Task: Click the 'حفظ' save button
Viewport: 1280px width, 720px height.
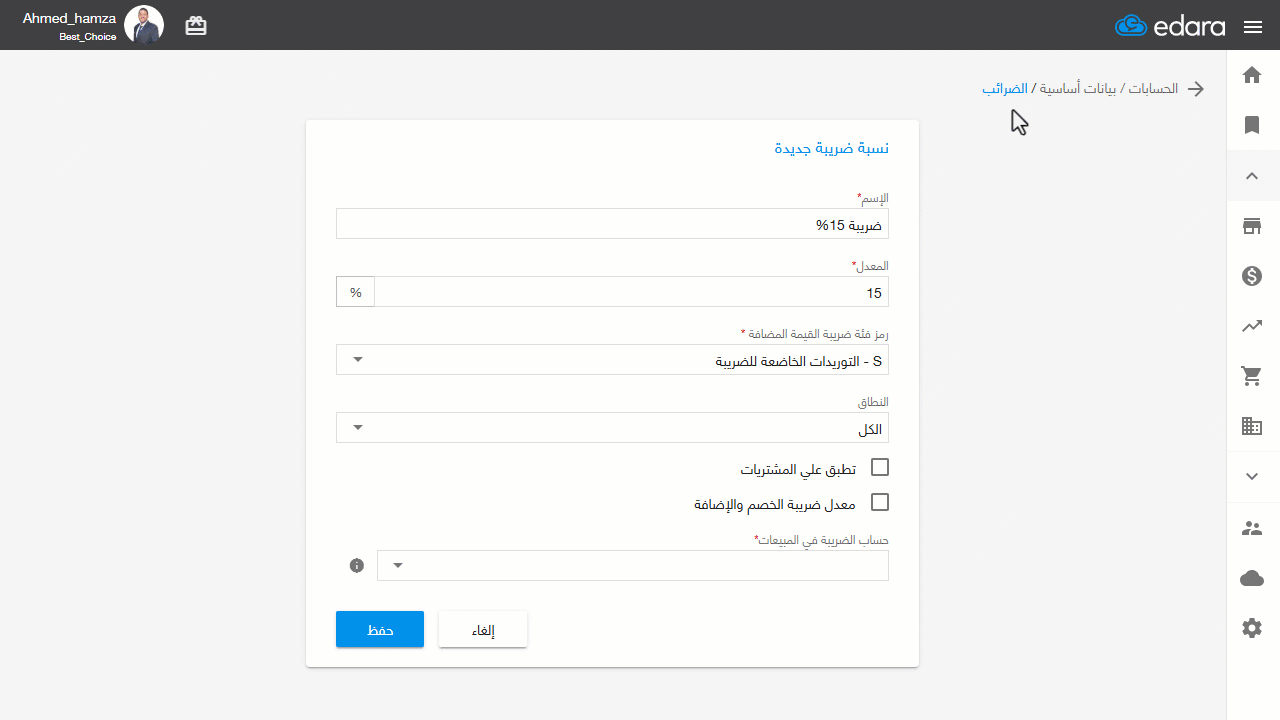Action: (380, 629)
